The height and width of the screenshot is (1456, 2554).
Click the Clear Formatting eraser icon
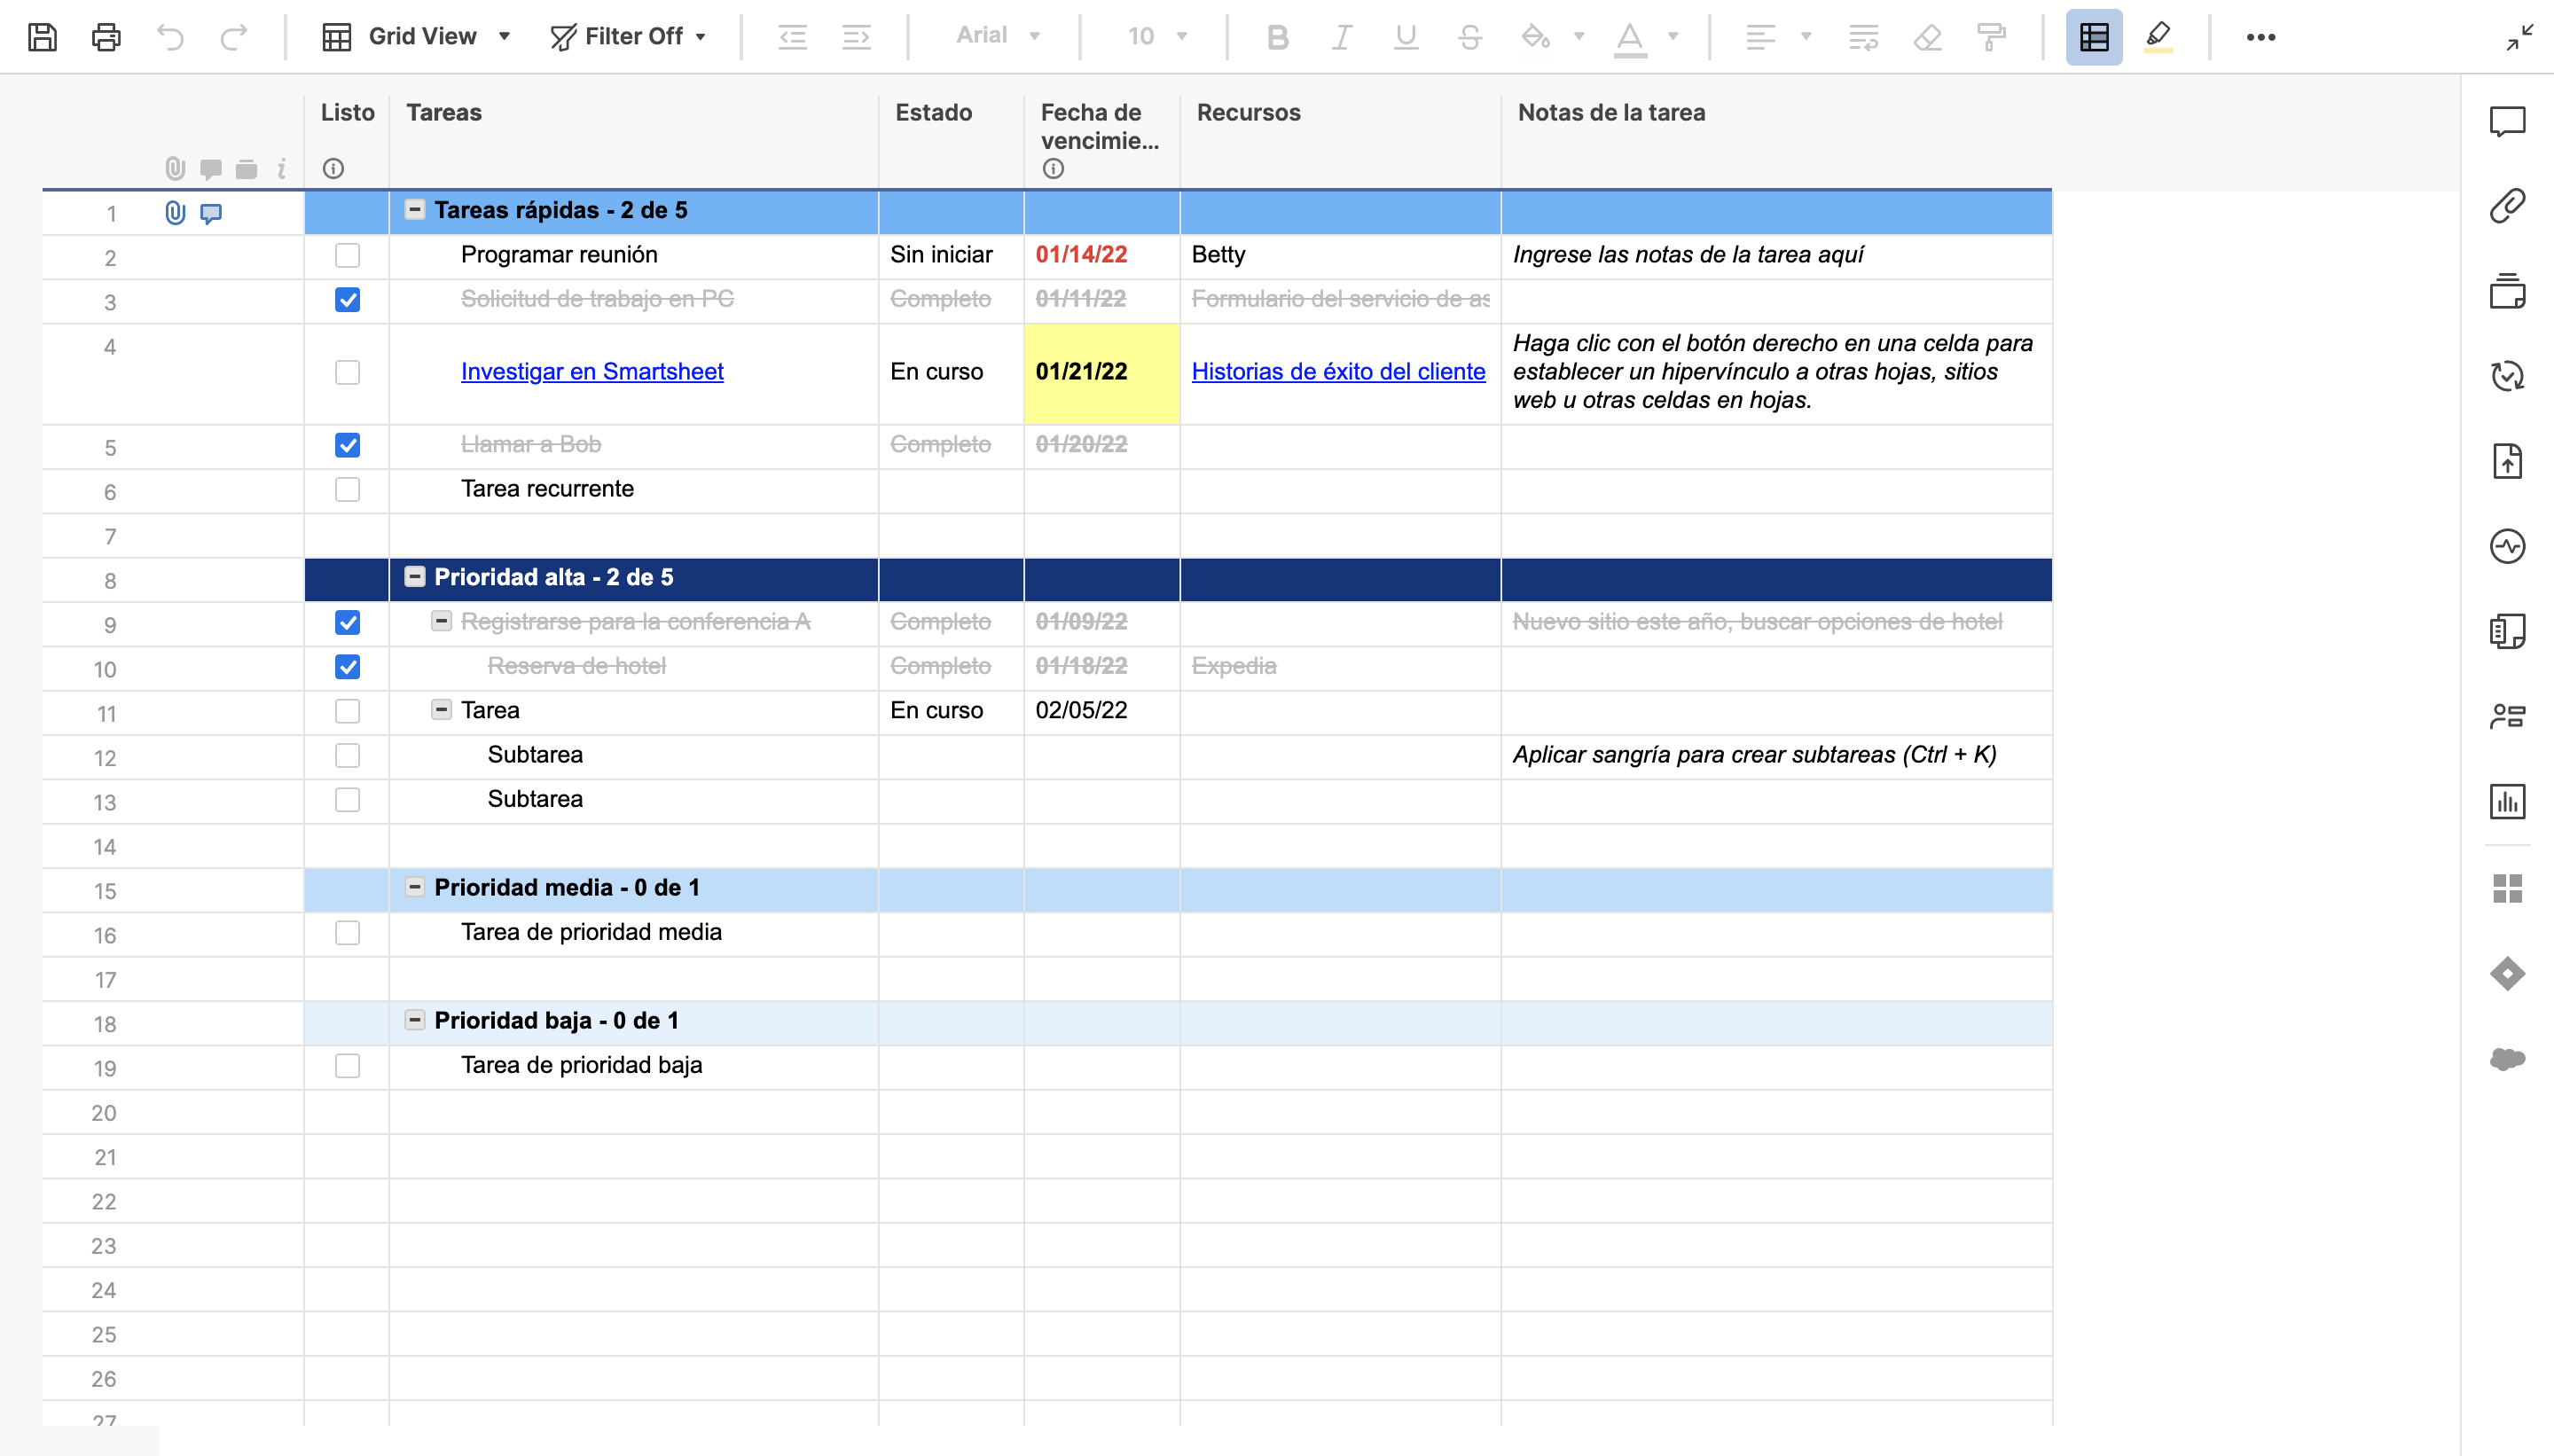(x=1927, y=37)
